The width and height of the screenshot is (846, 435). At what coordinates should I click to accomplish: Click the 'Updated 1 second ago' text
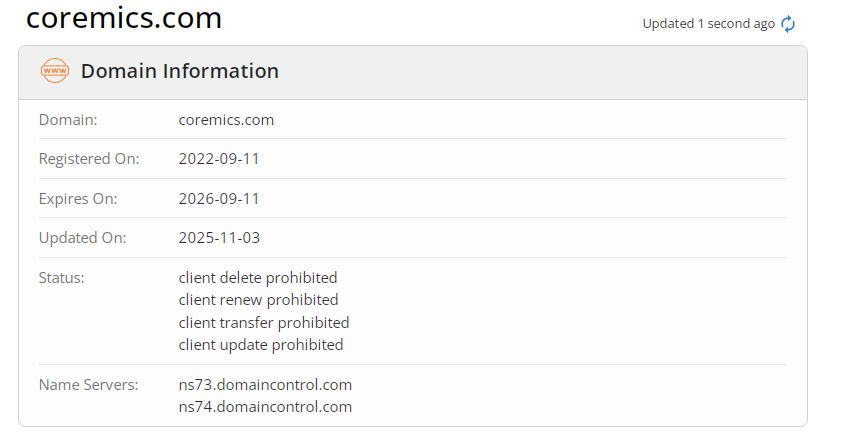(708, 24)
